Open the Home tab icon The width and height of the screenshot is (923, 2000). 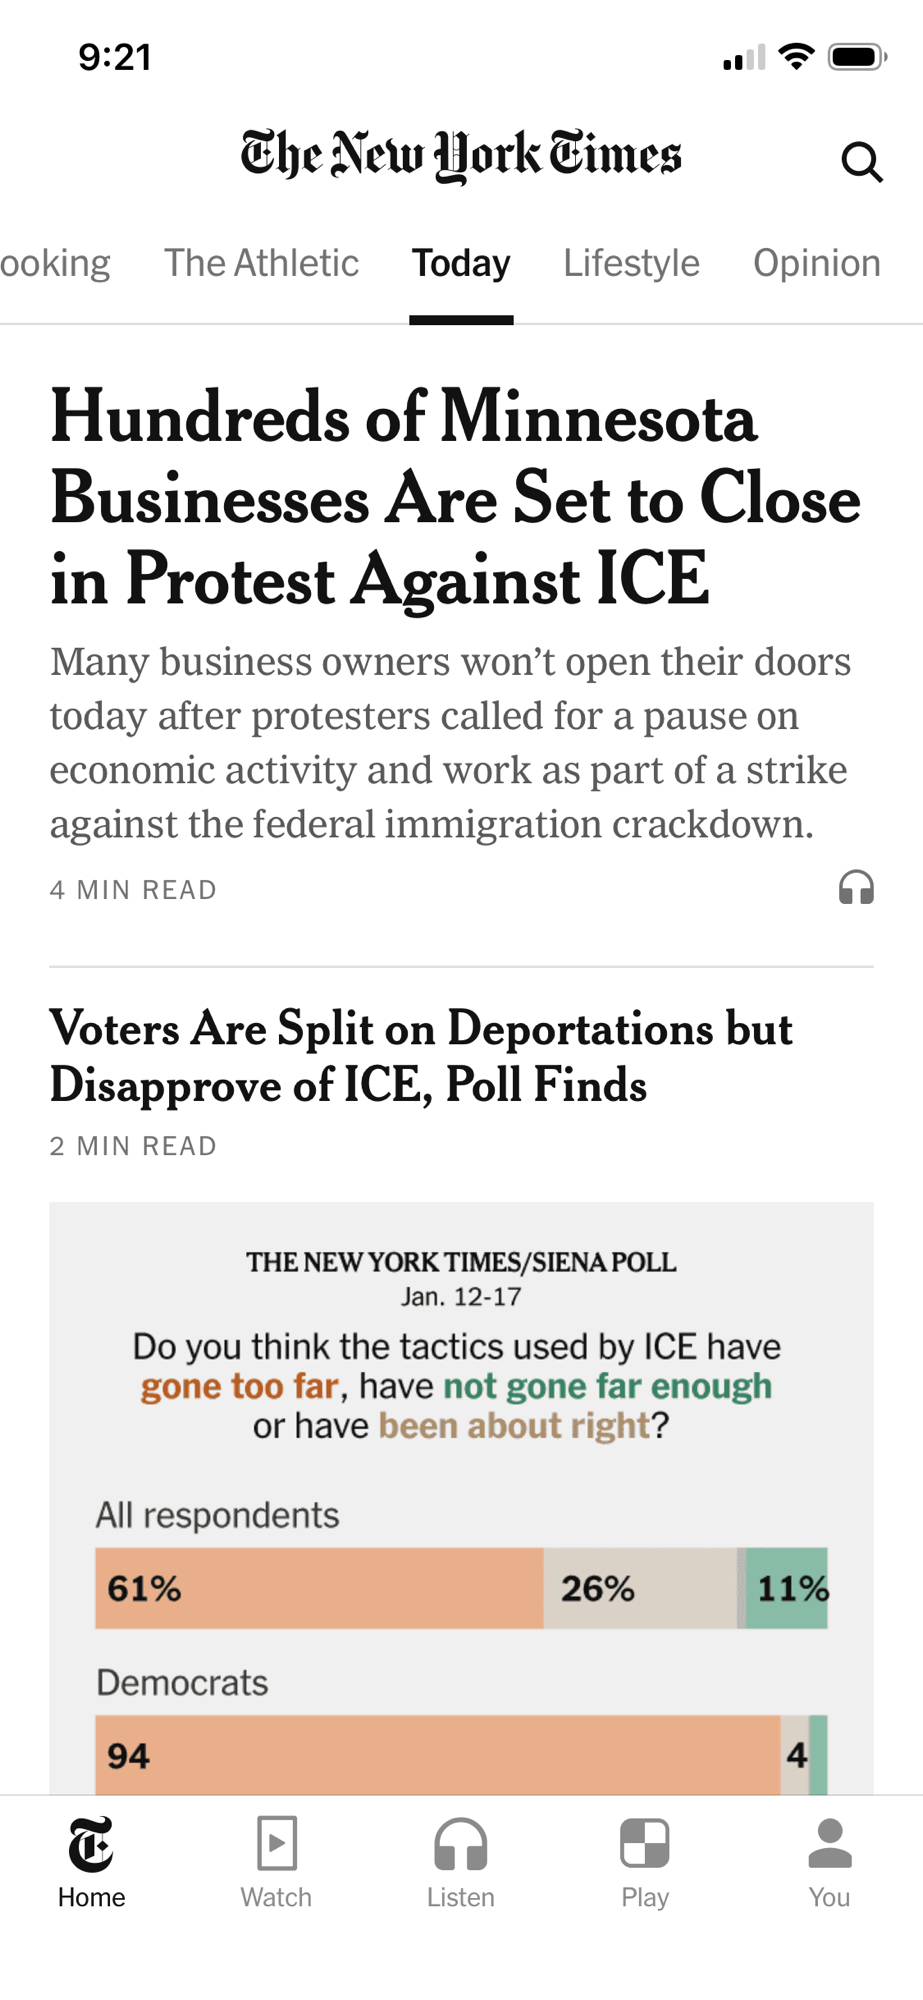[91, 1861]
